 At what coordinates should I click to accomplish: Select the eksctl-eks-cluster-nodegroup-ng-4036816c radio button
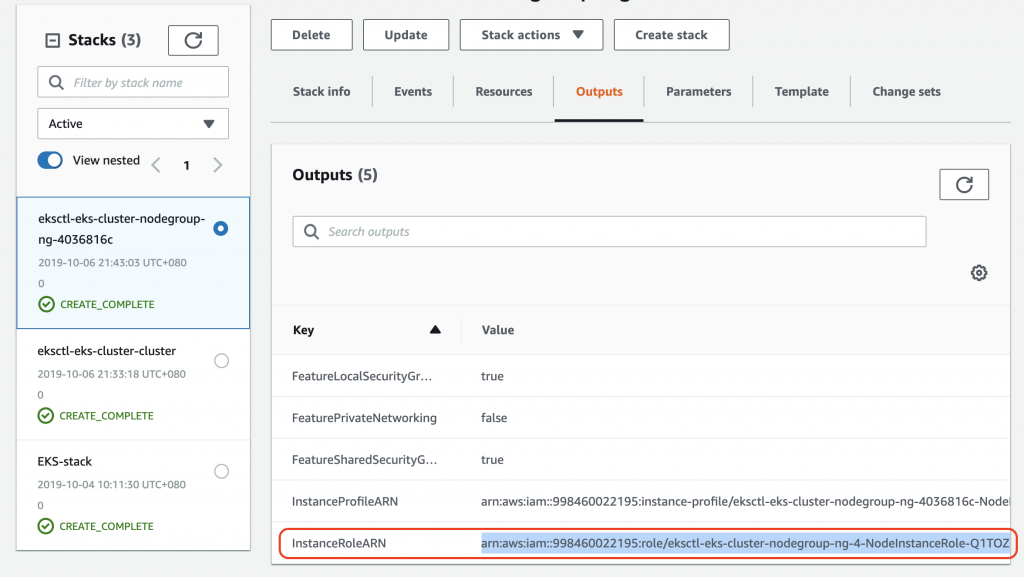[221, 228]
